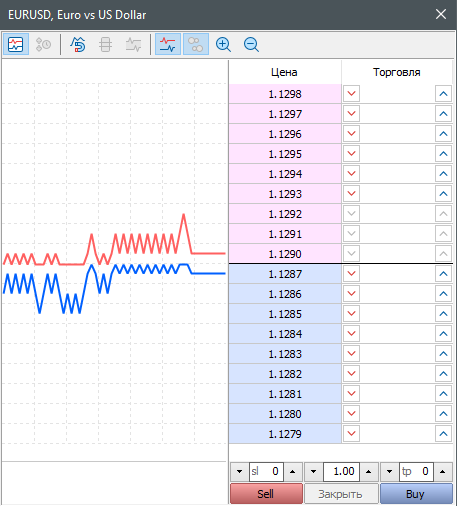The width and height of the screenshot is (457, 506).
Task: Zoom in with the magnifier plus icon
Action: pos(223,44)
